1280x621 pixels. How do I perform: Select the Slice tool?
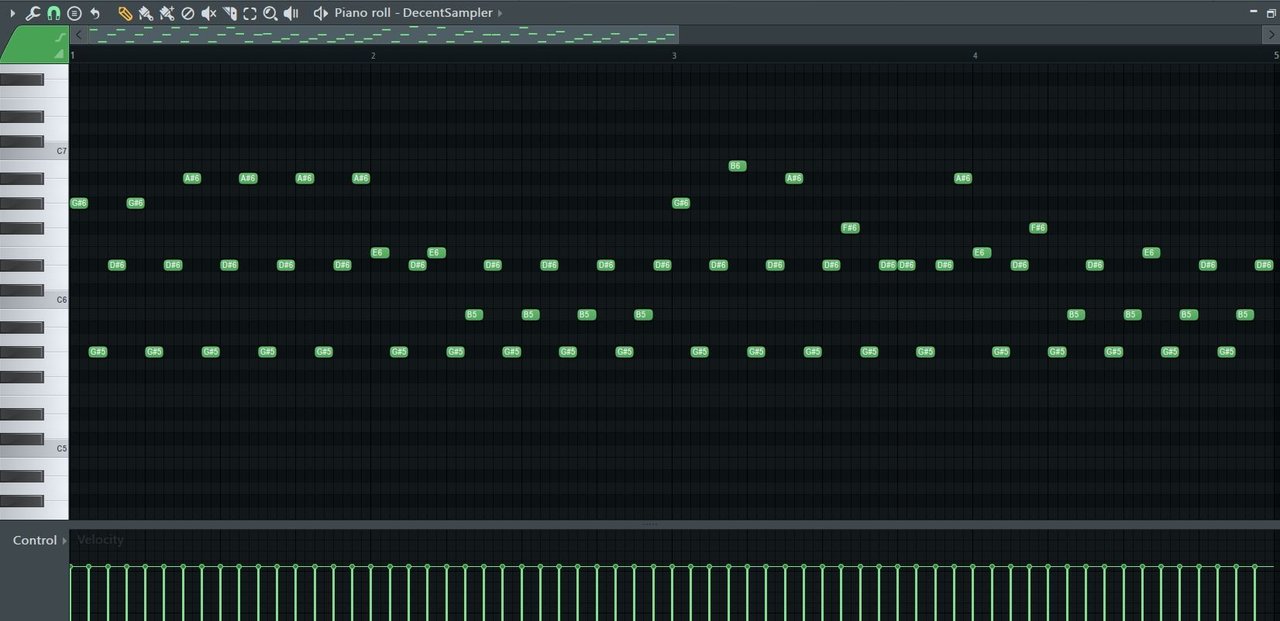click(229, 13)
